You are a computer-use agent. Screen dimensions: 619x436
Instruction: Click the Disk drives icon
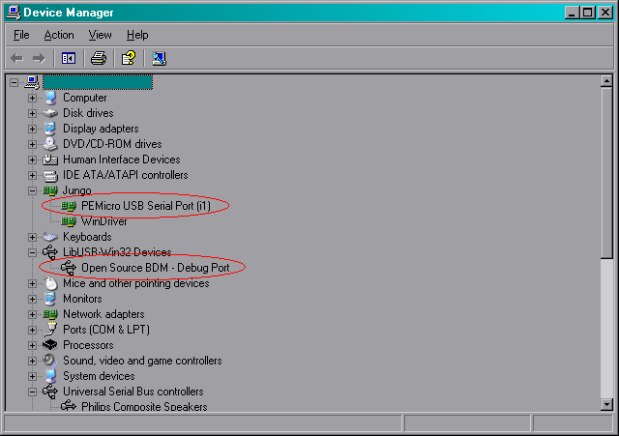point(50,113)
